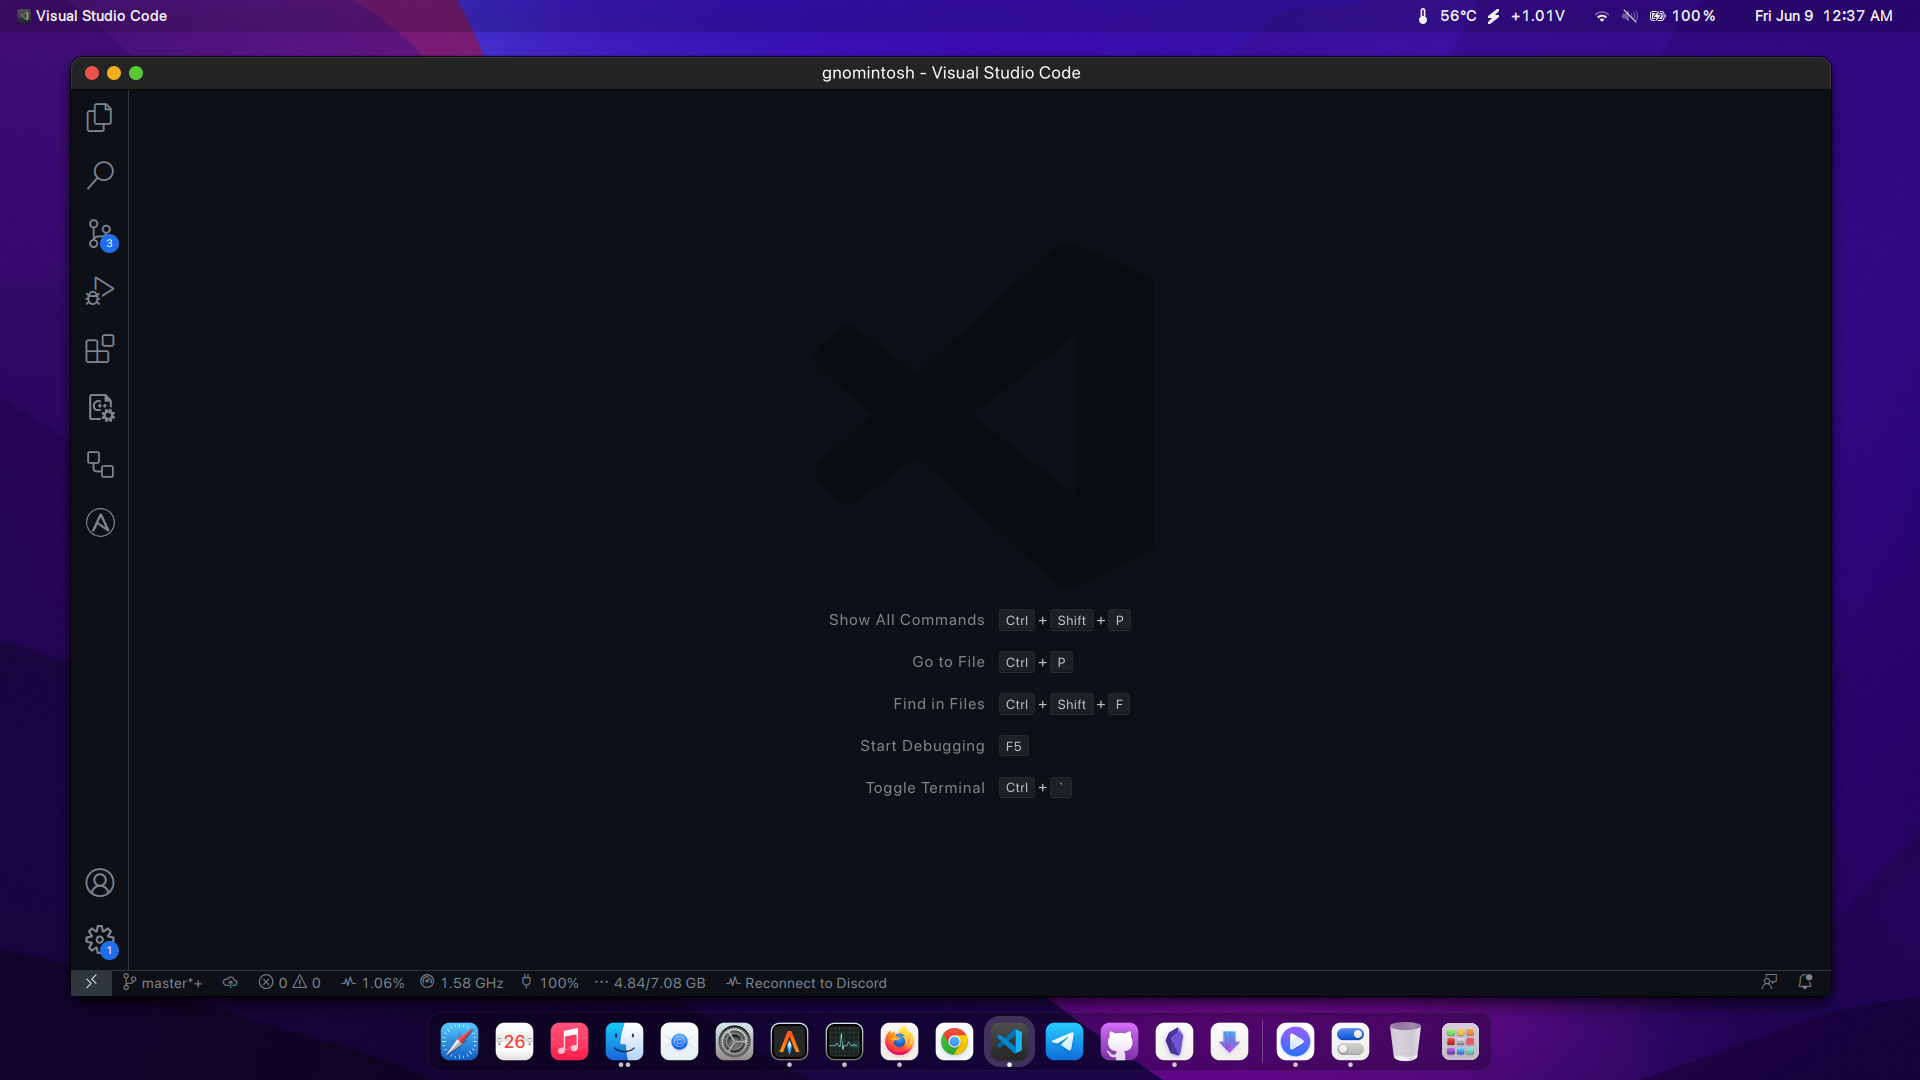Open the Search view icon
The width and height of the screenshot is (1920, 1080).
click(x=99, y=175)
